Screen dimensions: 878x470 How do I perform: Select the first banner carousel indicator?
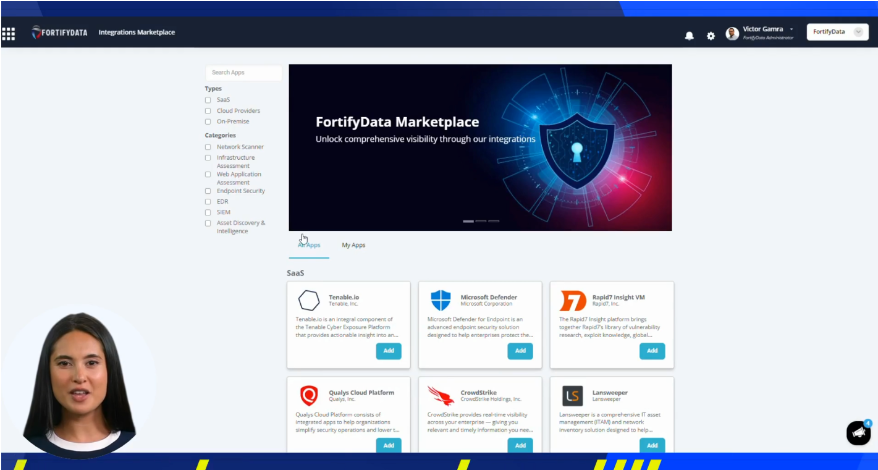coord(468,221)
